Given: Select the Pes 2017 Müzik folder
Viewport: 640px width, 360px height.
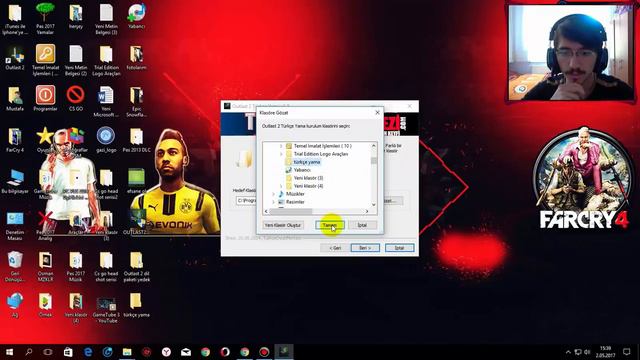Looking at the screenshot, I should point(76,267).
